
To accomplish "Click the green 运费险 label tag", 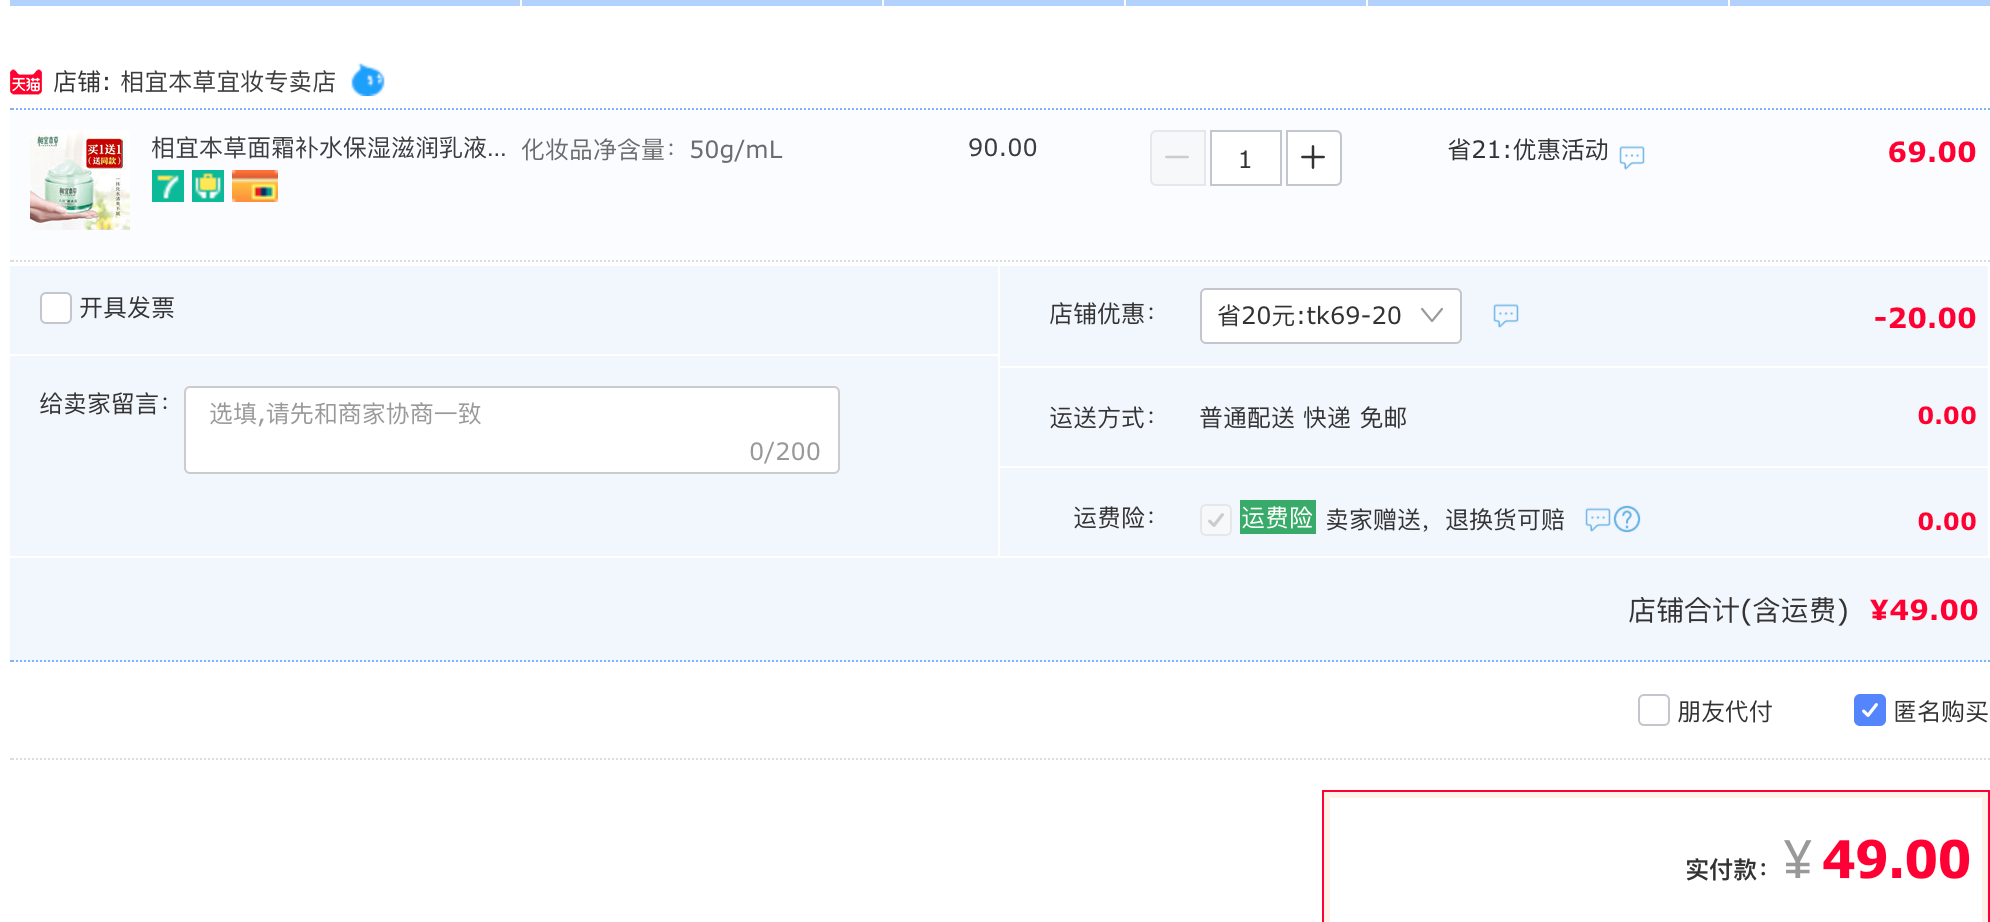I will coord(1277,517).
